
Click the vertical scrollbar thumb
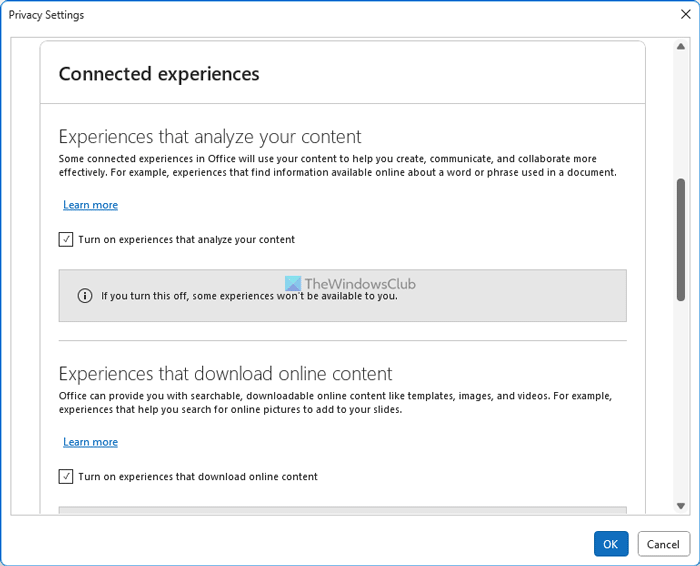681,240
